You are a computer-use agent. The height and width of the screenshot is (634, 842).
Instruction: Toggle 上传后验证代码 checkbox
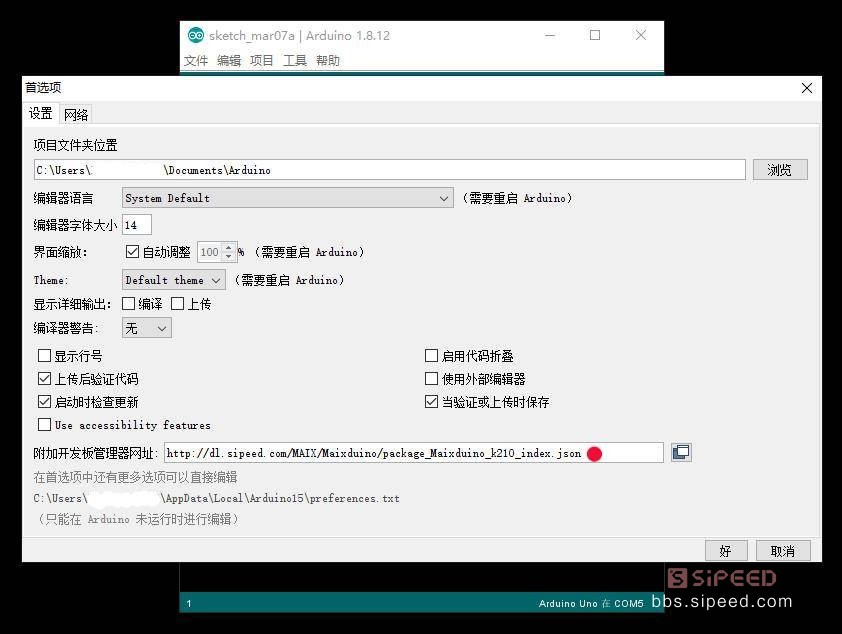click(x=45, y=378)
